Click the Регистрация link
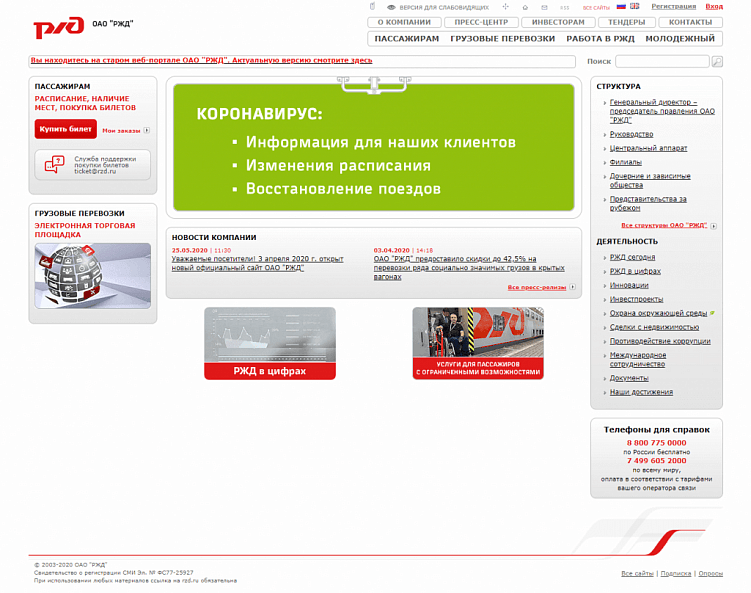751x593 pixels. pyautogui.click(x=673, y=6)
